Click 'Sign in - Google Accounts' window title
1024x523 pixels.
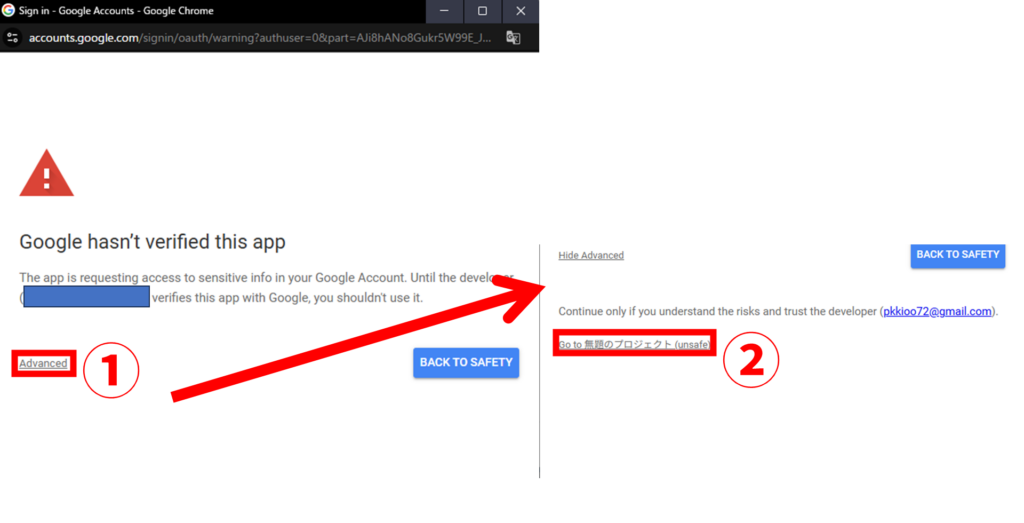click(116, 11)
